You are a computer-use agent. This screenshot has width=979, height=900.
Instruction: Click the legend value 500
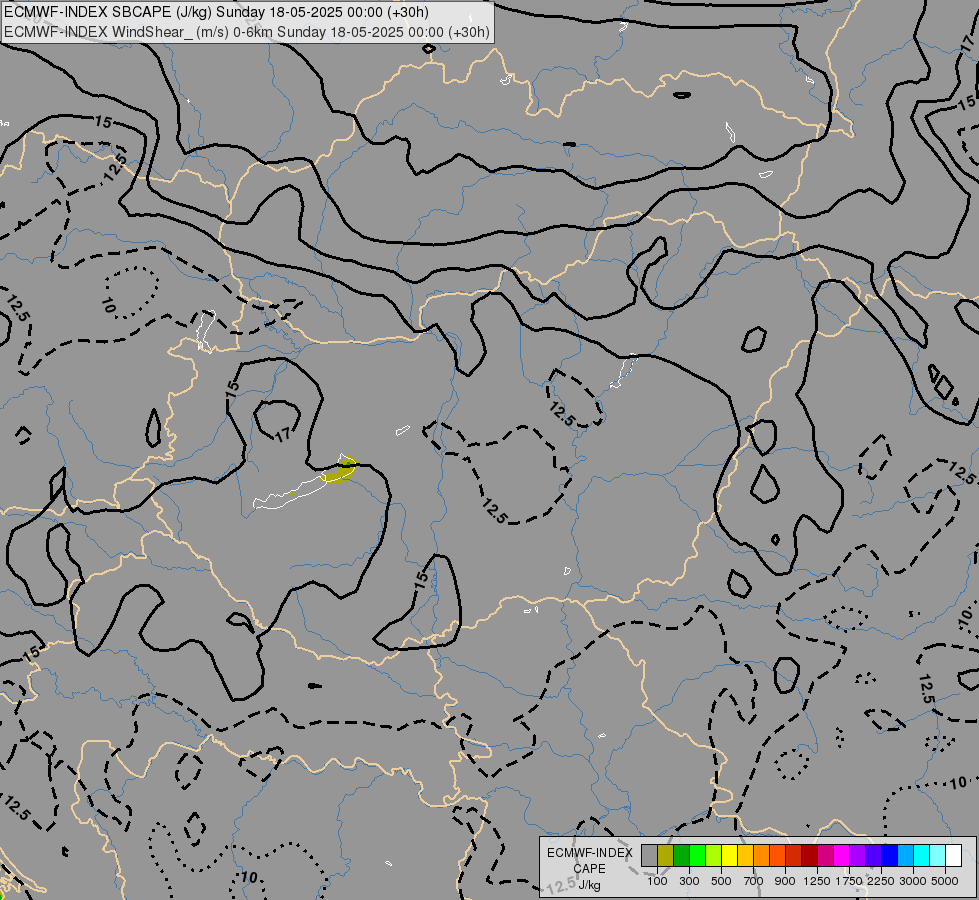coord(721,881)
